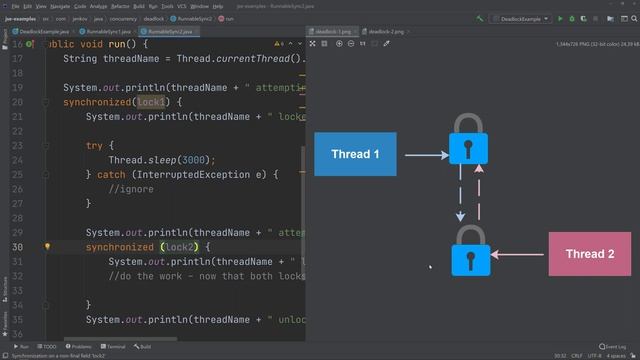Open the Problems tool window
The image size is (640, 360).
tap(78, 347)
